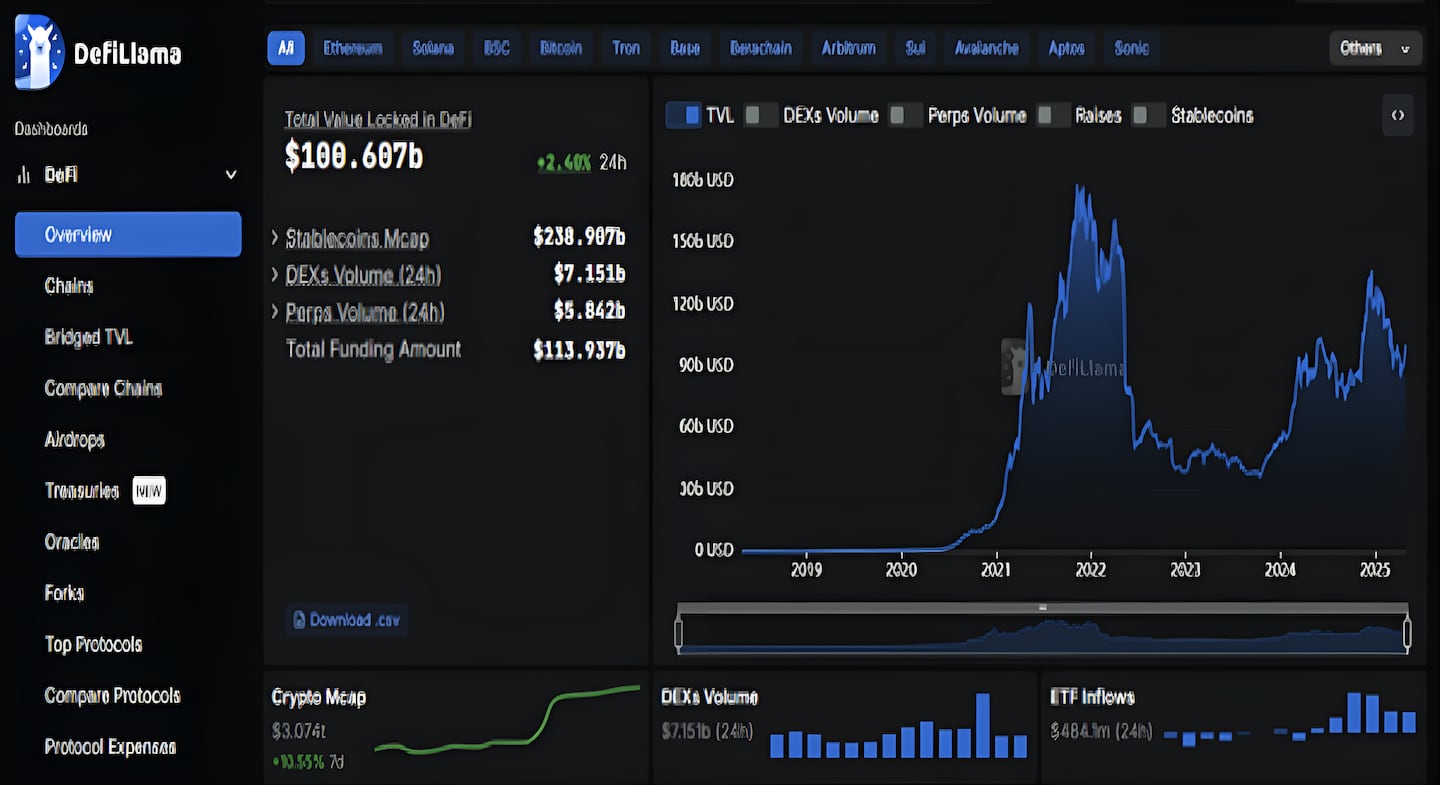Open Protocol Expenses in sidebar

click(111, 747)
